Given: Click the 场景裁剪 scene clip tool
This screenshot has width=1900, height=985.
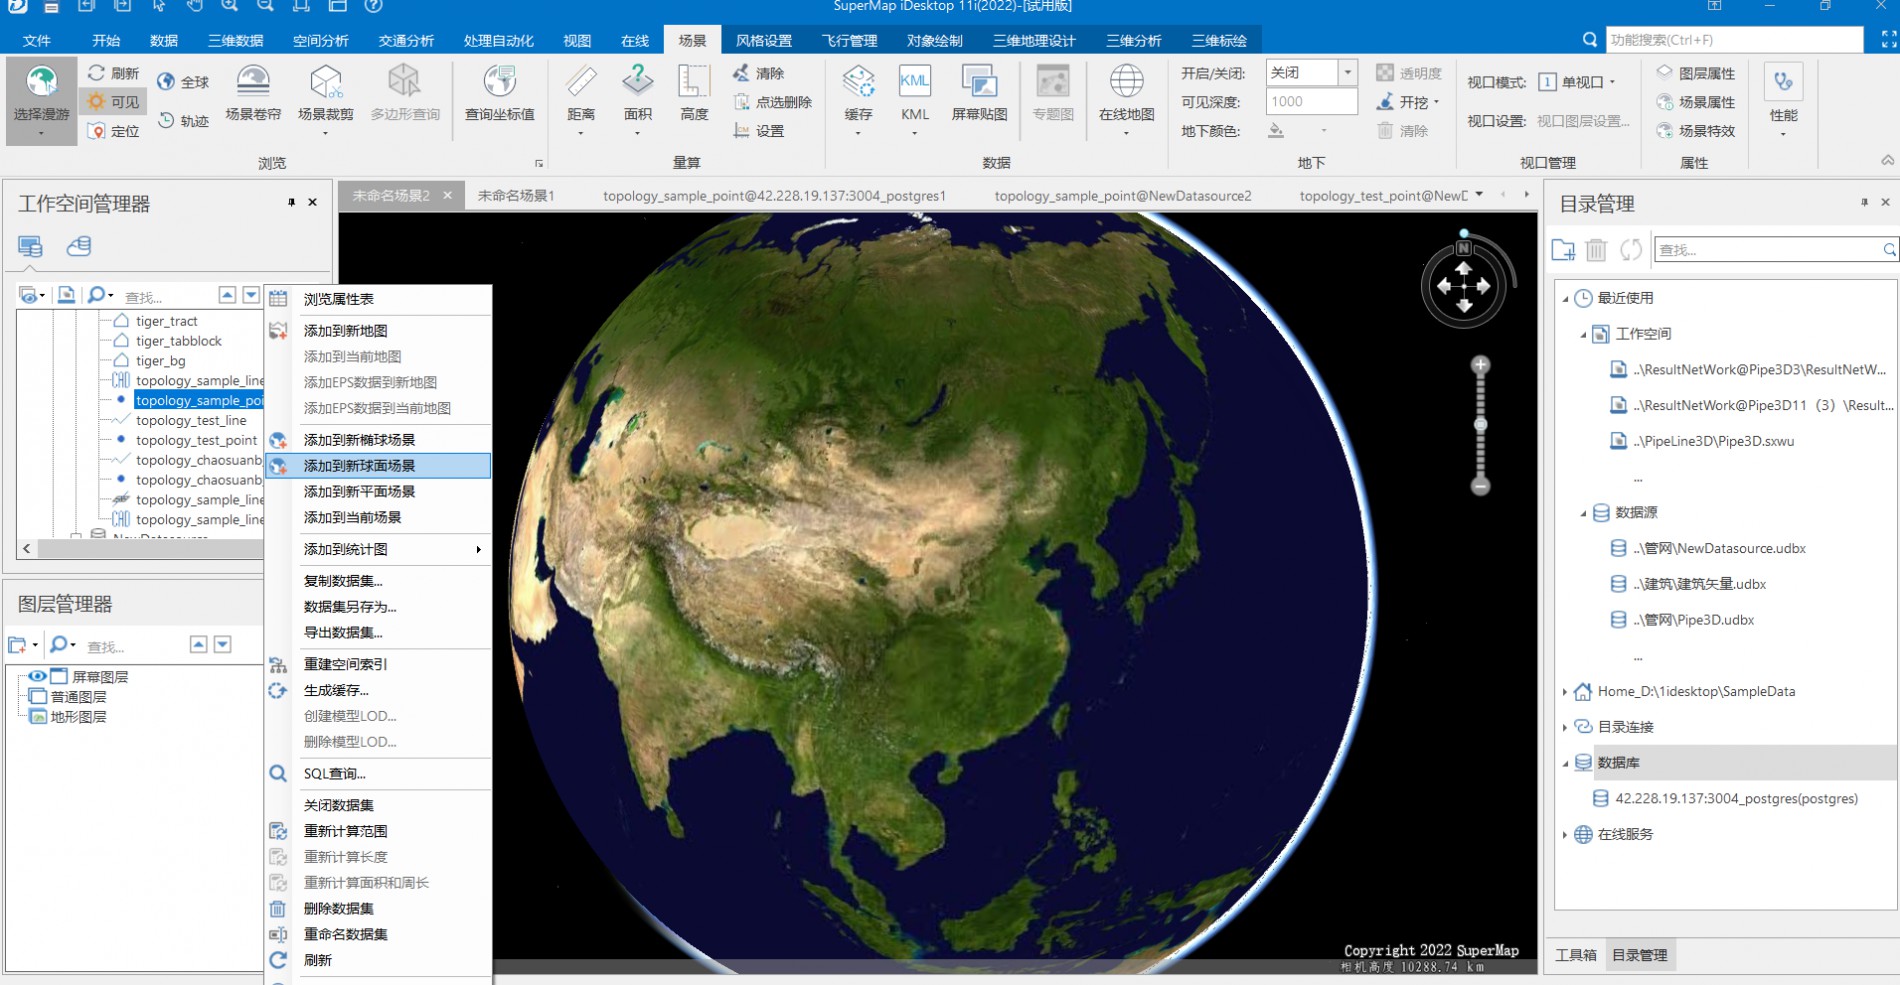Looking at the screenshot, I should [x=326, y=98].
